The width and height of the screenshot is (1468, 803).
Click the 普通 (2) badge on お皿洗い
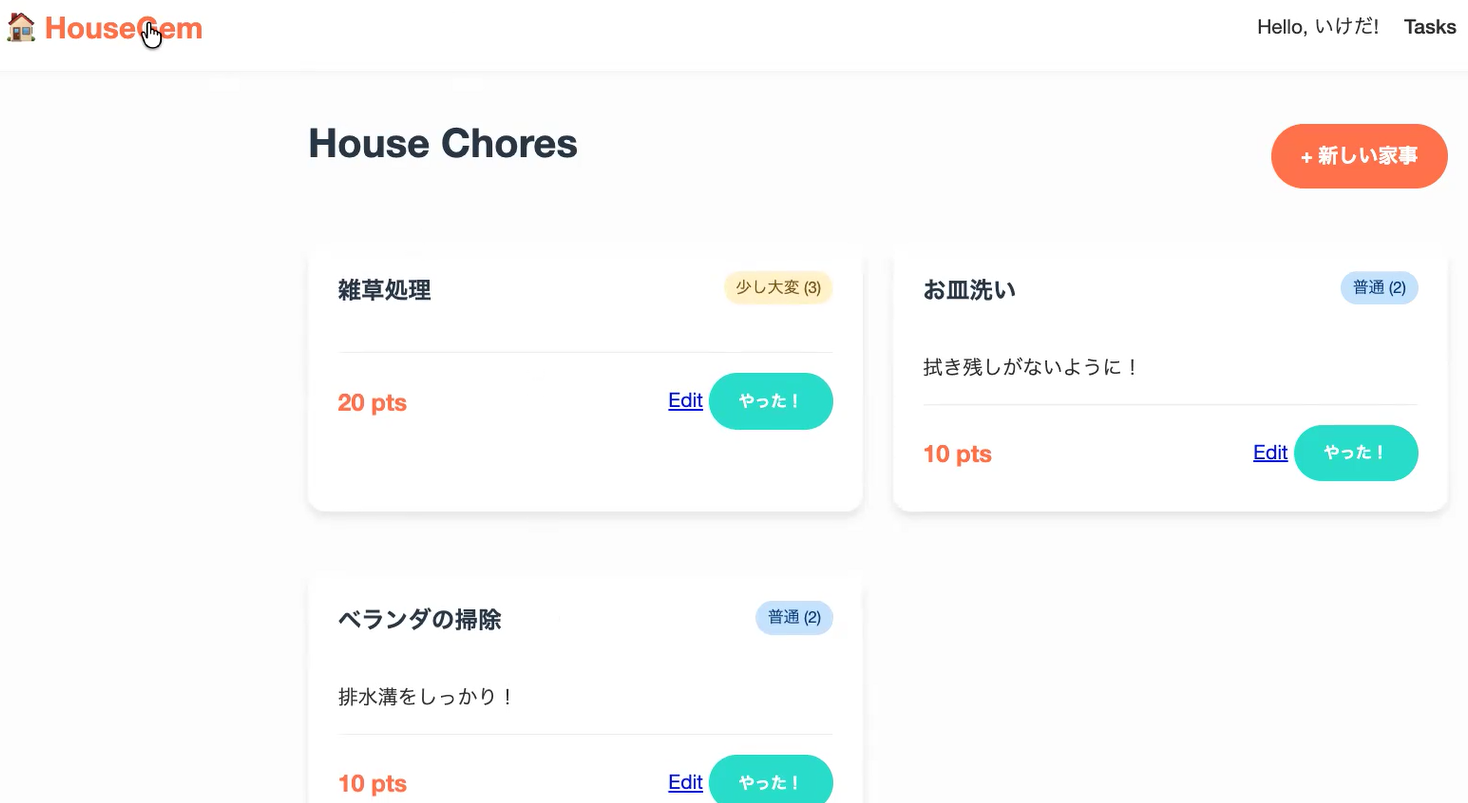1378,288
